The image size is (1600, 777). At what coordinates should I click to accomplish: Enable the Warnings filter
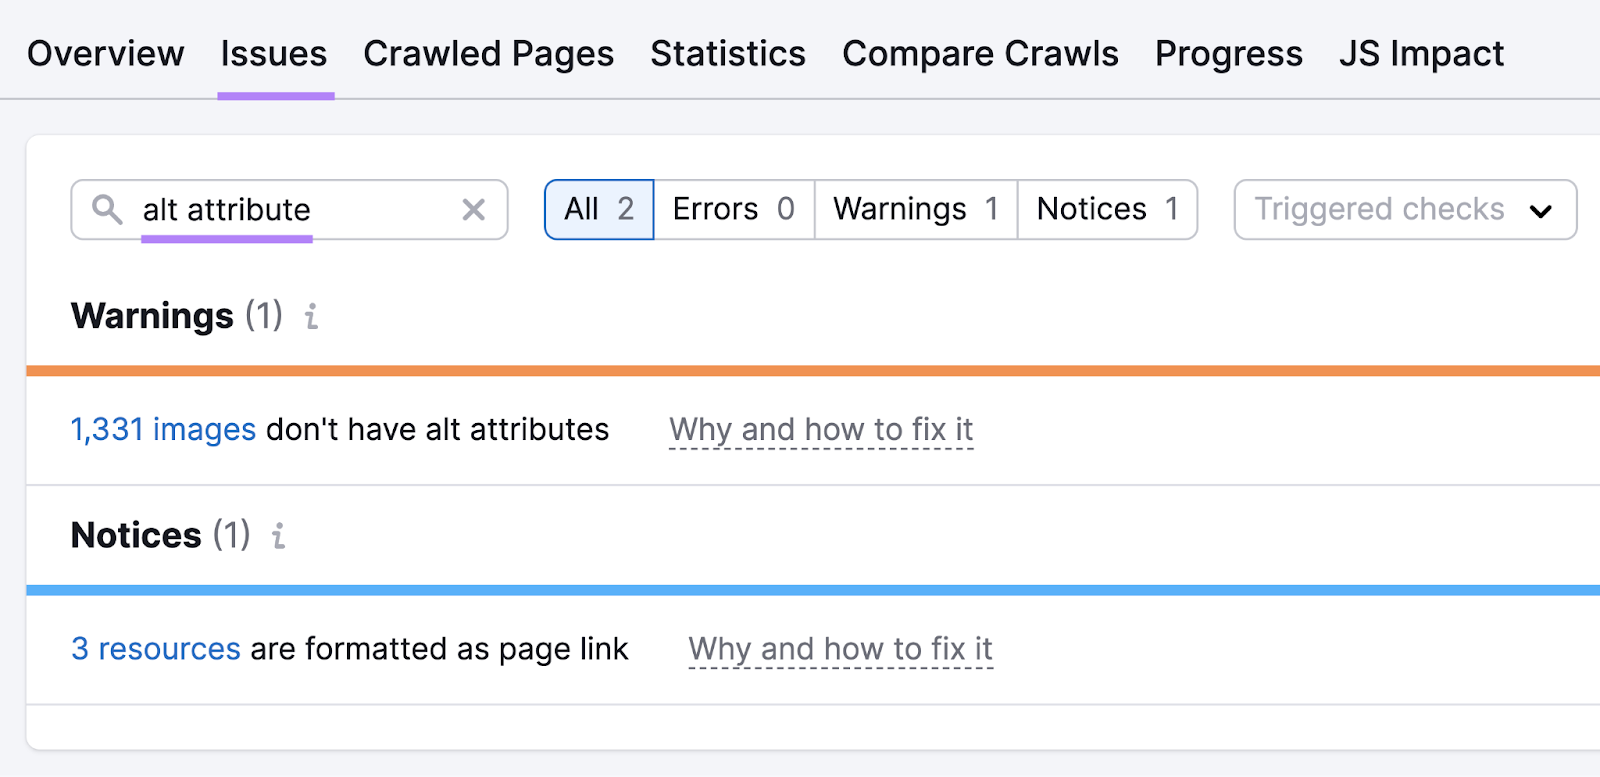click(914, 209)
